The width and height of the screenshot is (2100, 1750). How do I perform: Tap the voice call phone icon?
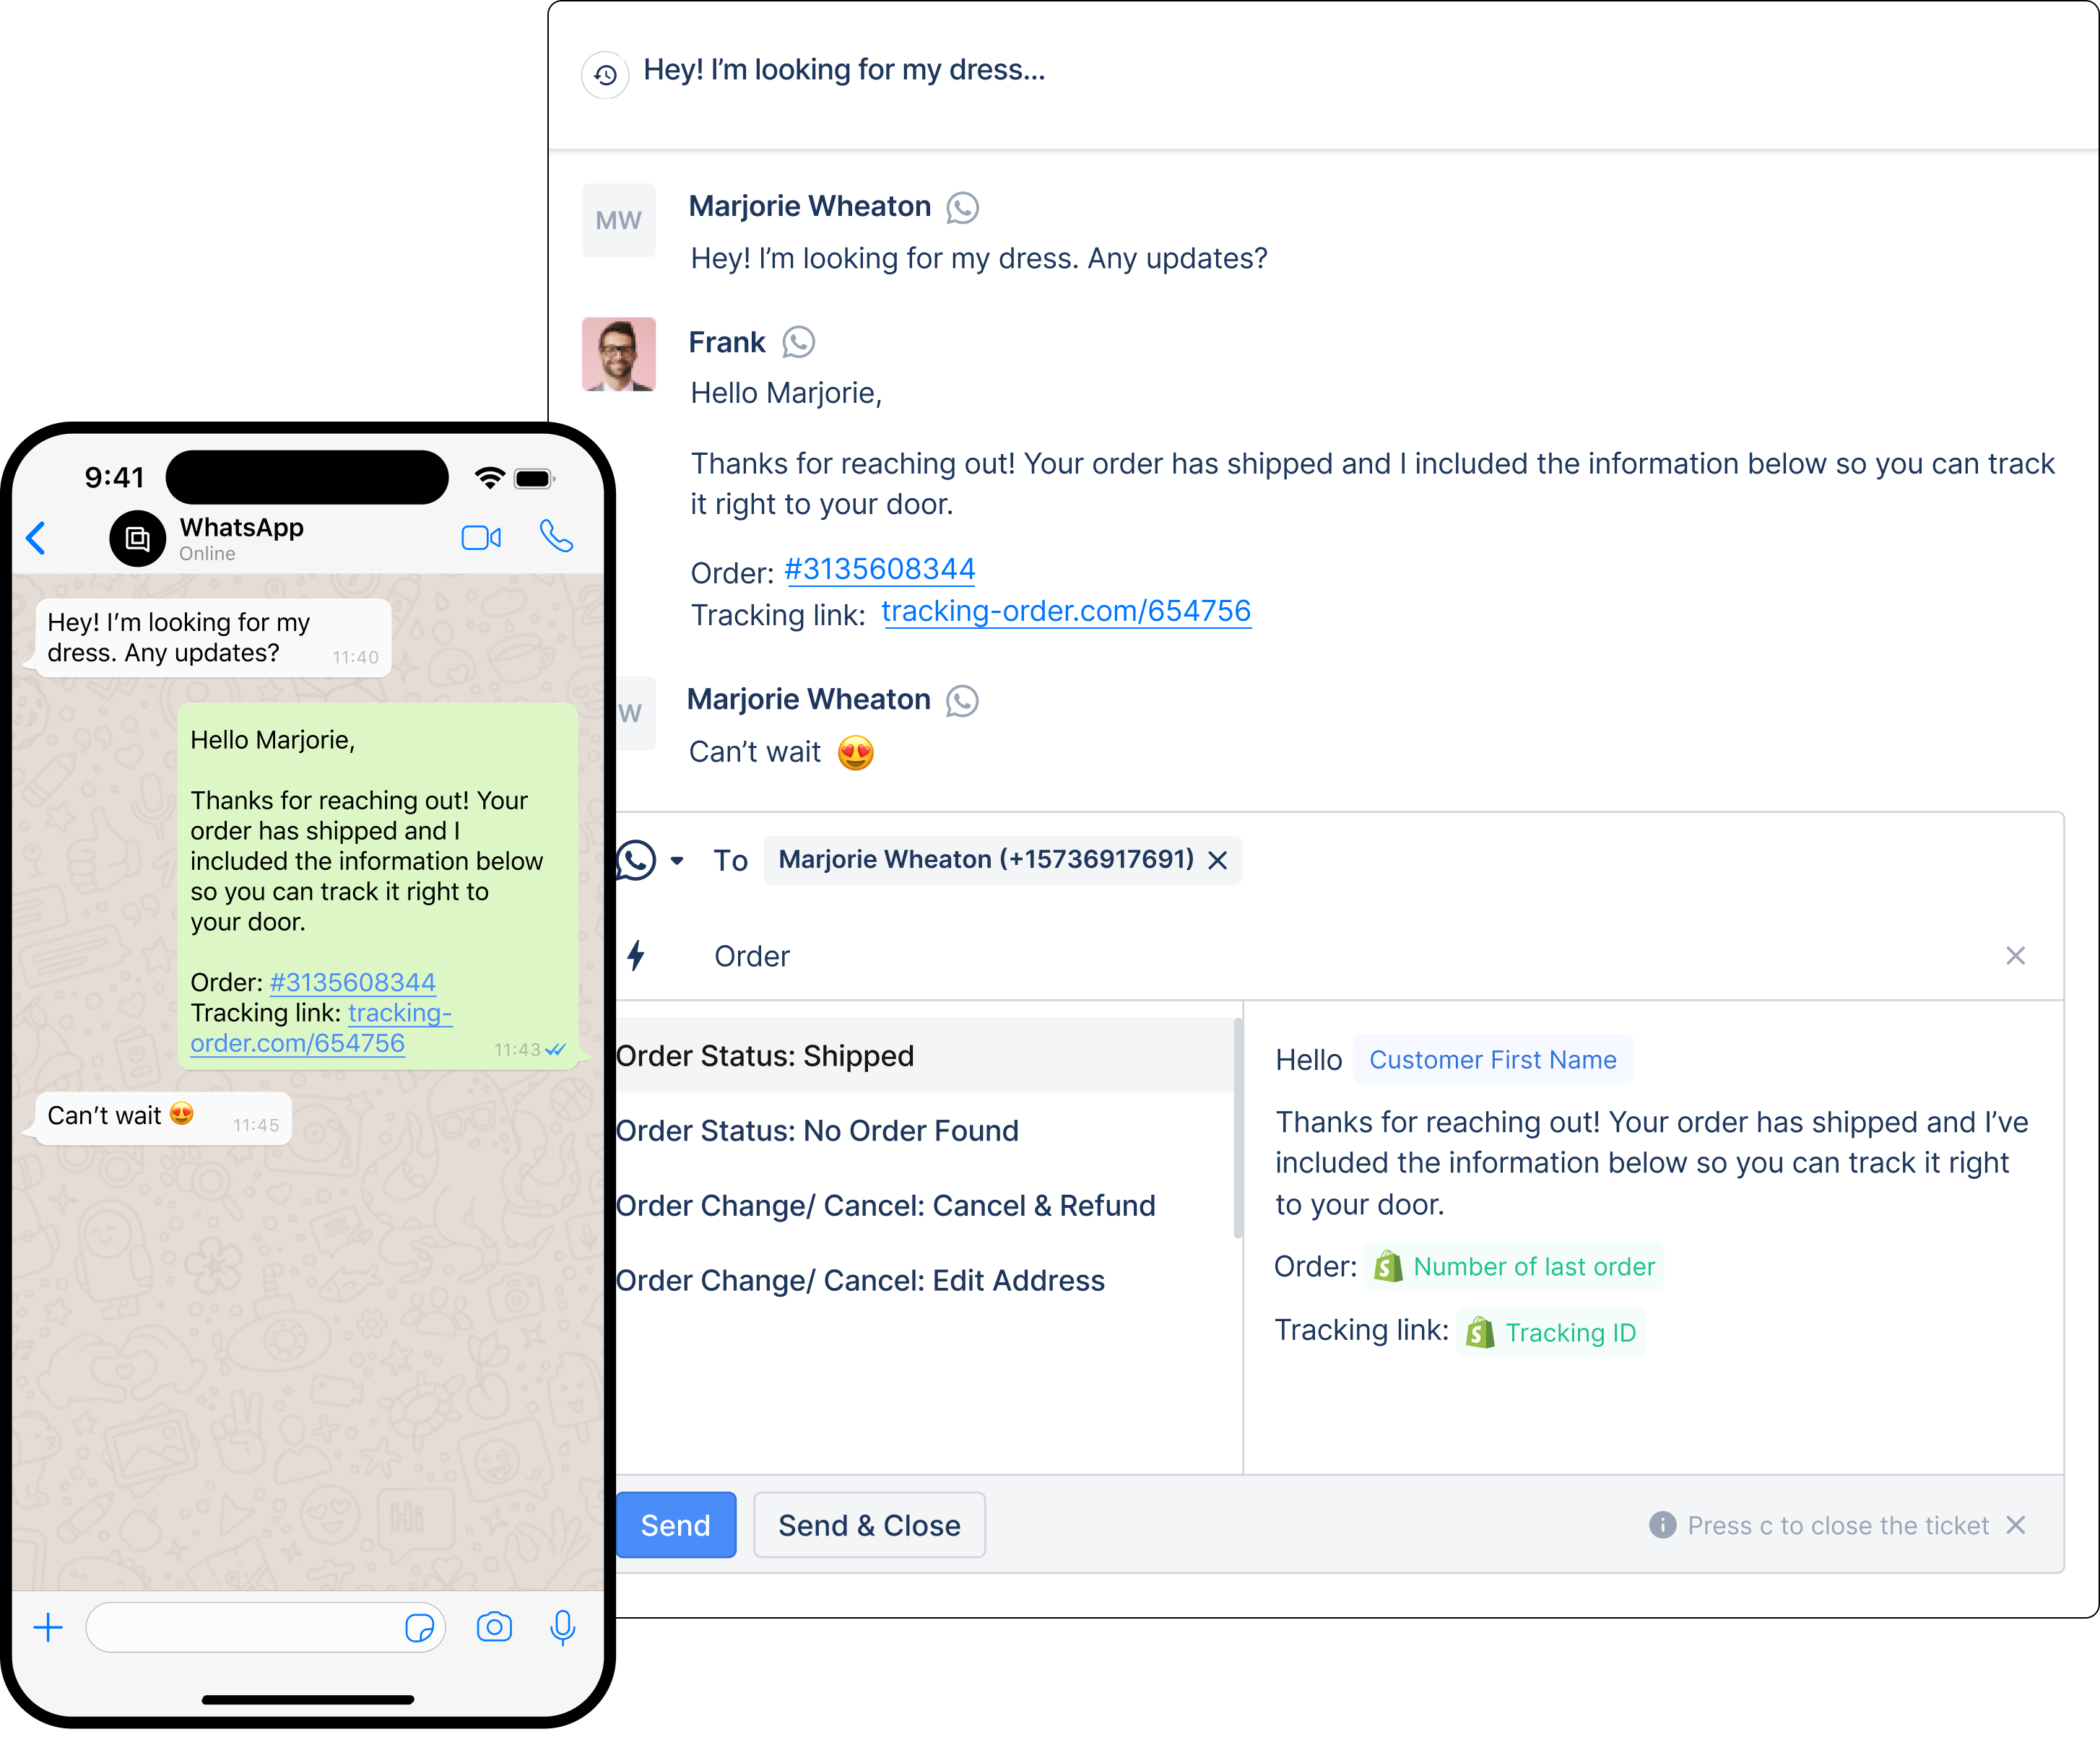click(x=556, y=537)
